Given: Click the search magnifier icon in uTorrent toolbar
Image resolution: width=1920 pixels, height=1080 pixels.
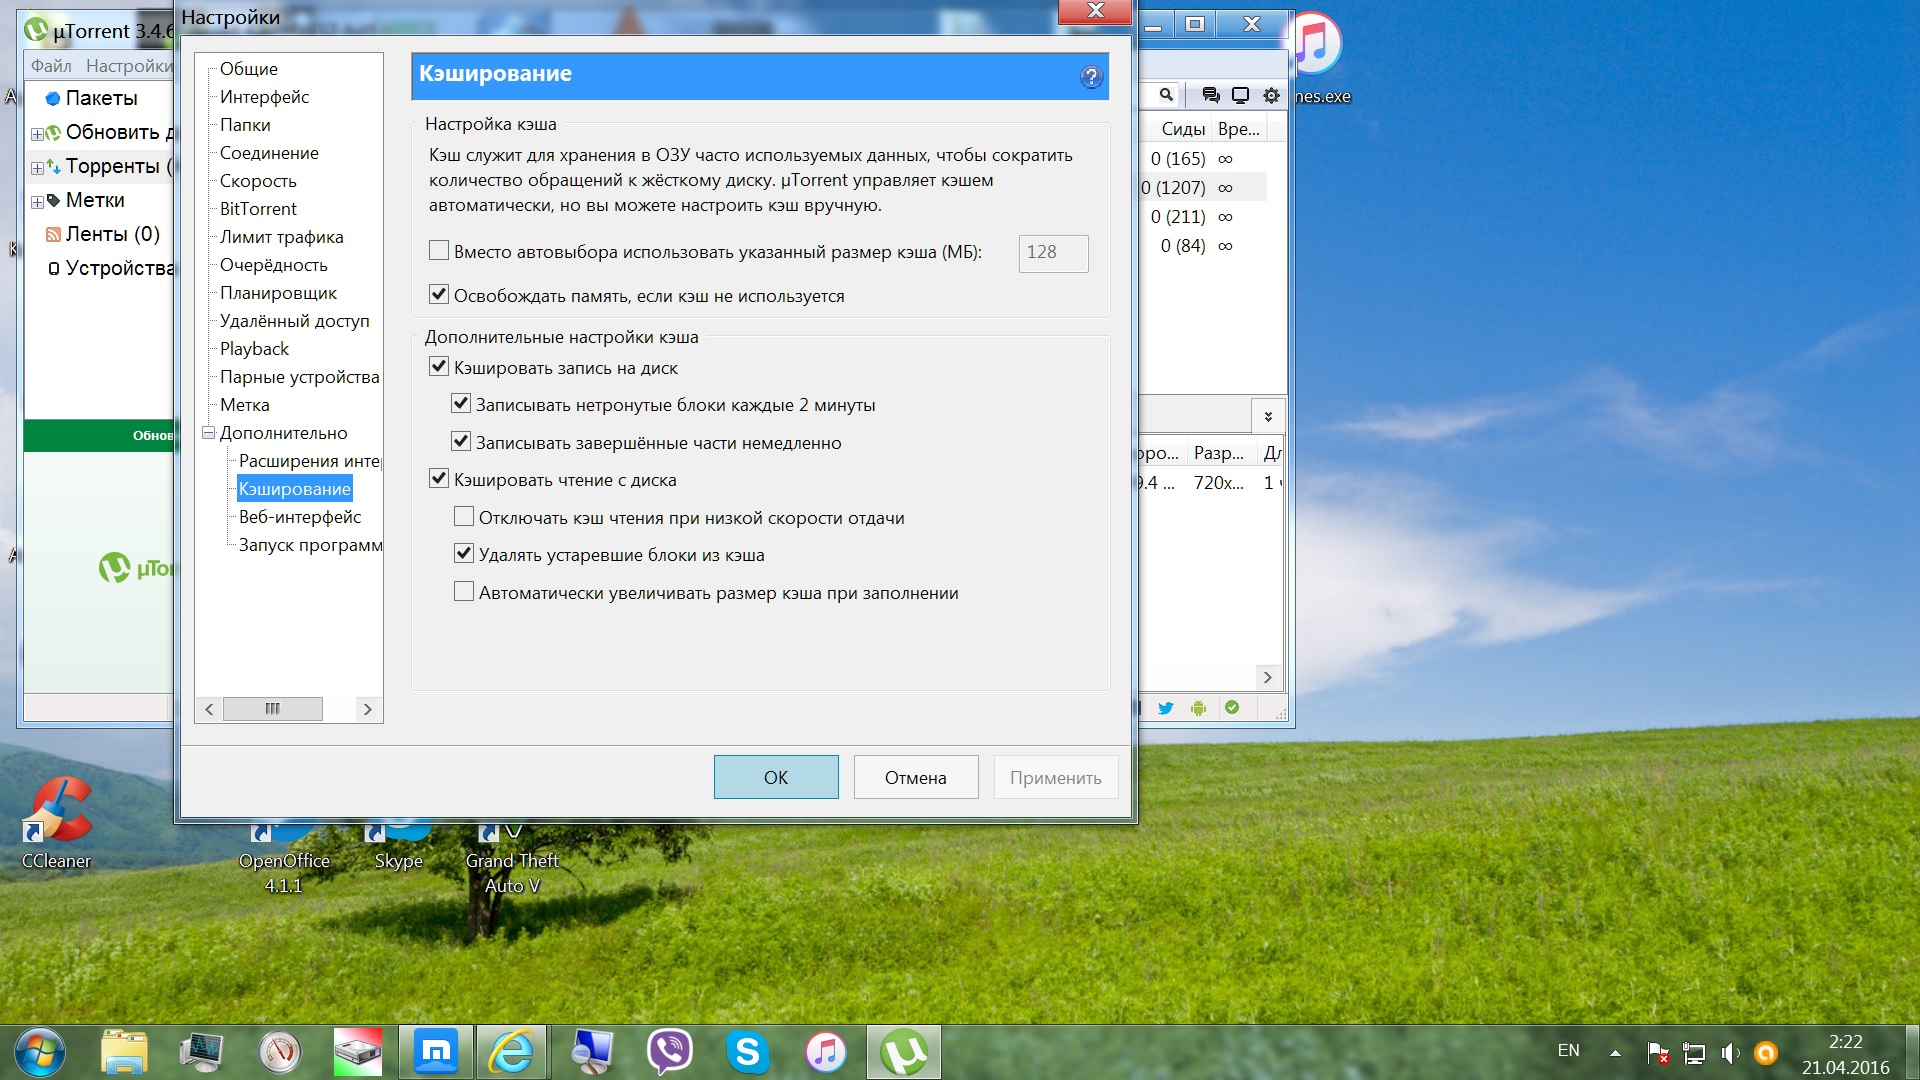Looking at the screenshot, I should click(x=1166, y=95).
